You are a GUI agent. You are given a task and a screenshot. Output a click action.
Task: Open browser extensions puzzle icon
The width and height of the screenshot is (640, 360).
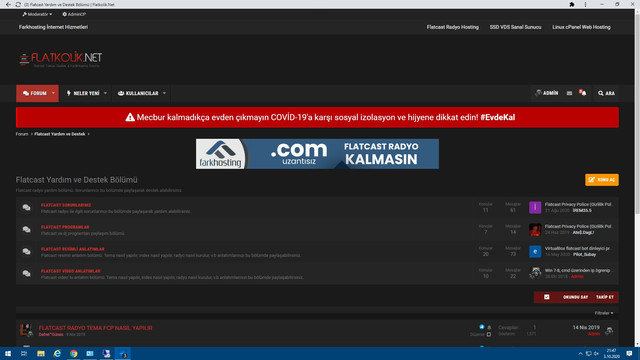click(572, 4)
